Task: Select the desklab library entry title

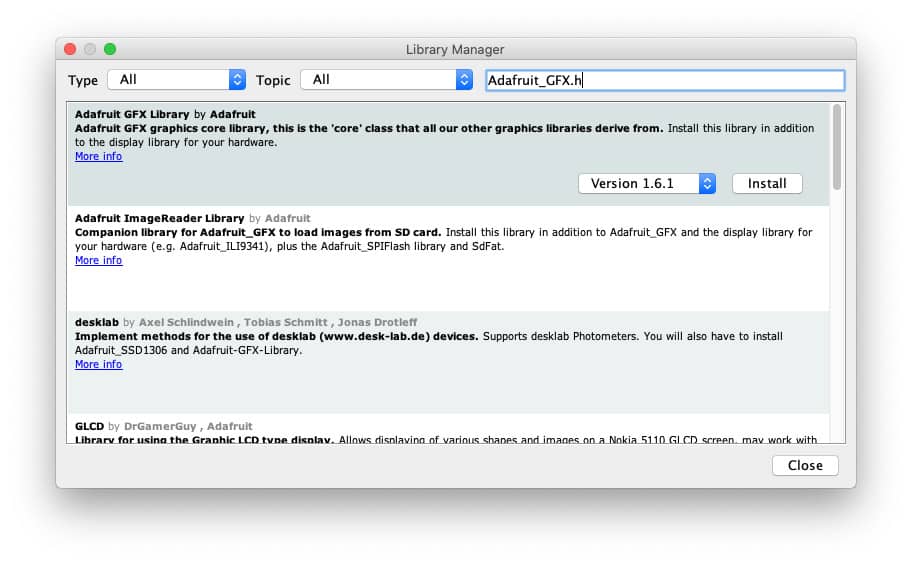Action: 97,322
